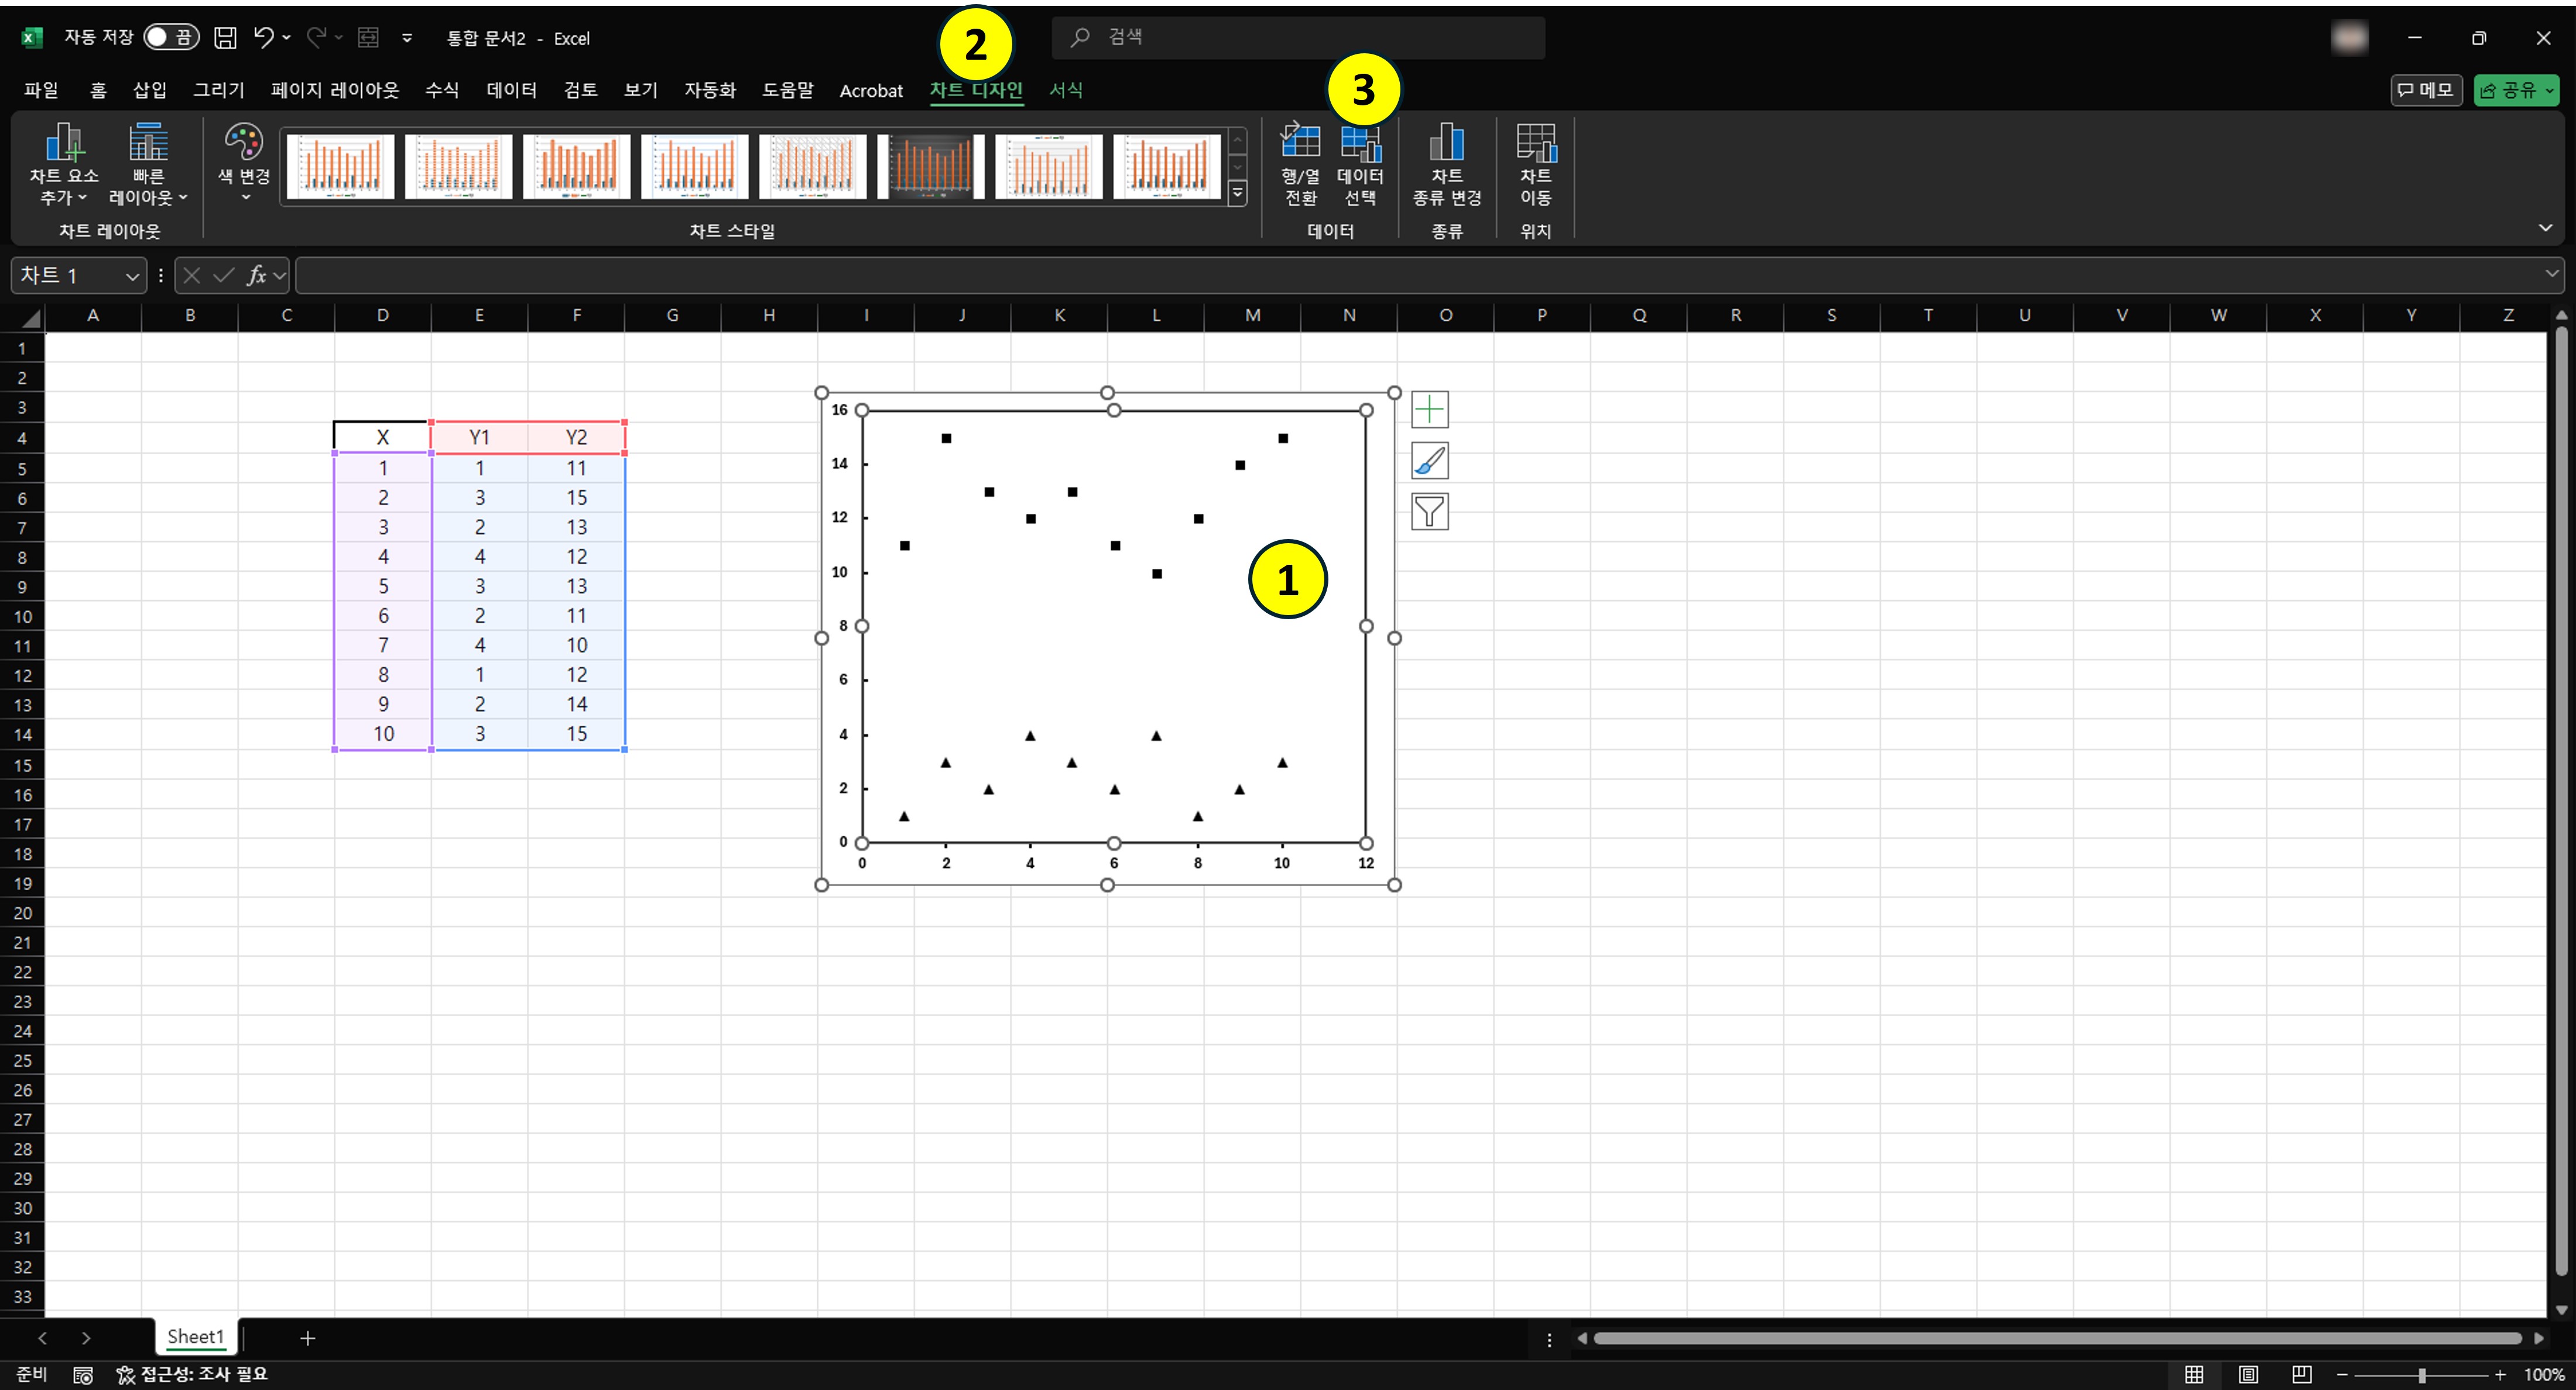Switch to Normal view icon
Viewport: 2576px width, 1390px height.
coord(2194,1375)
